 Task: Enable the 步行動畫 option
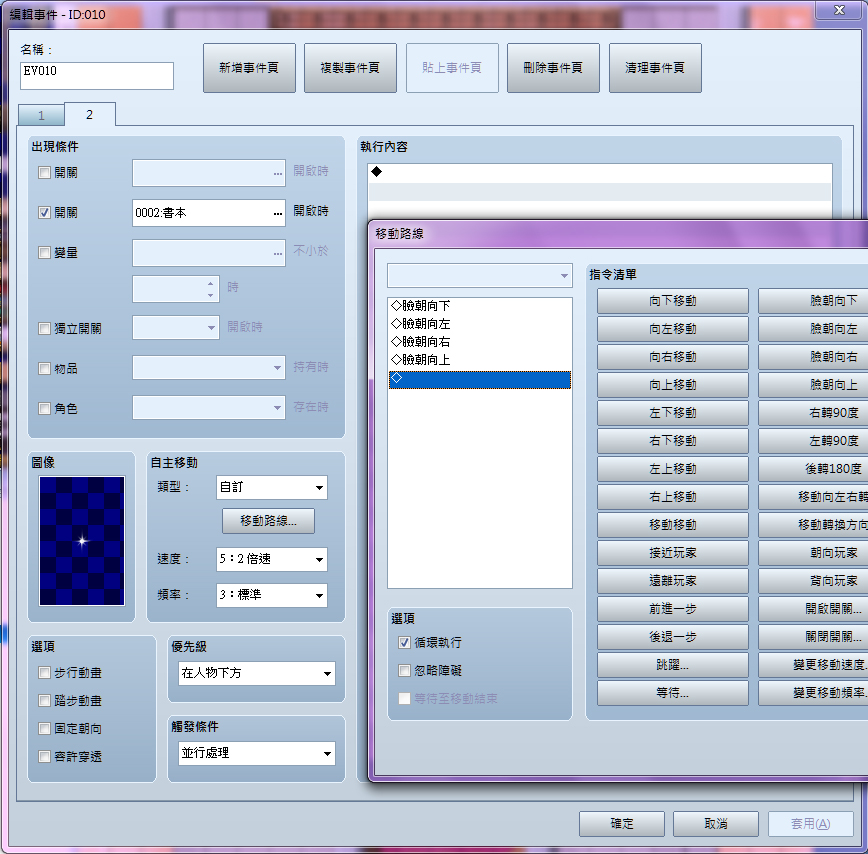coord(44,672)
